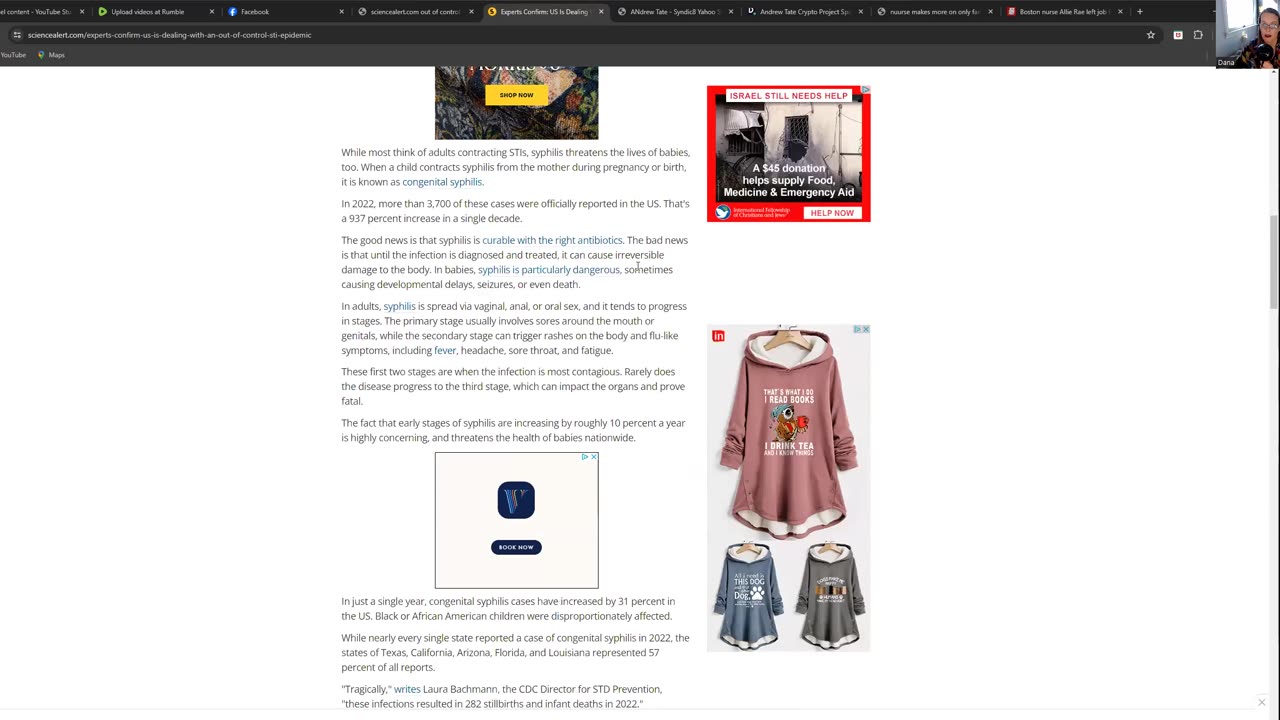Open the sciencealert.com out of control tab
Screen dimensions: 1280x720
coord(414,12)
